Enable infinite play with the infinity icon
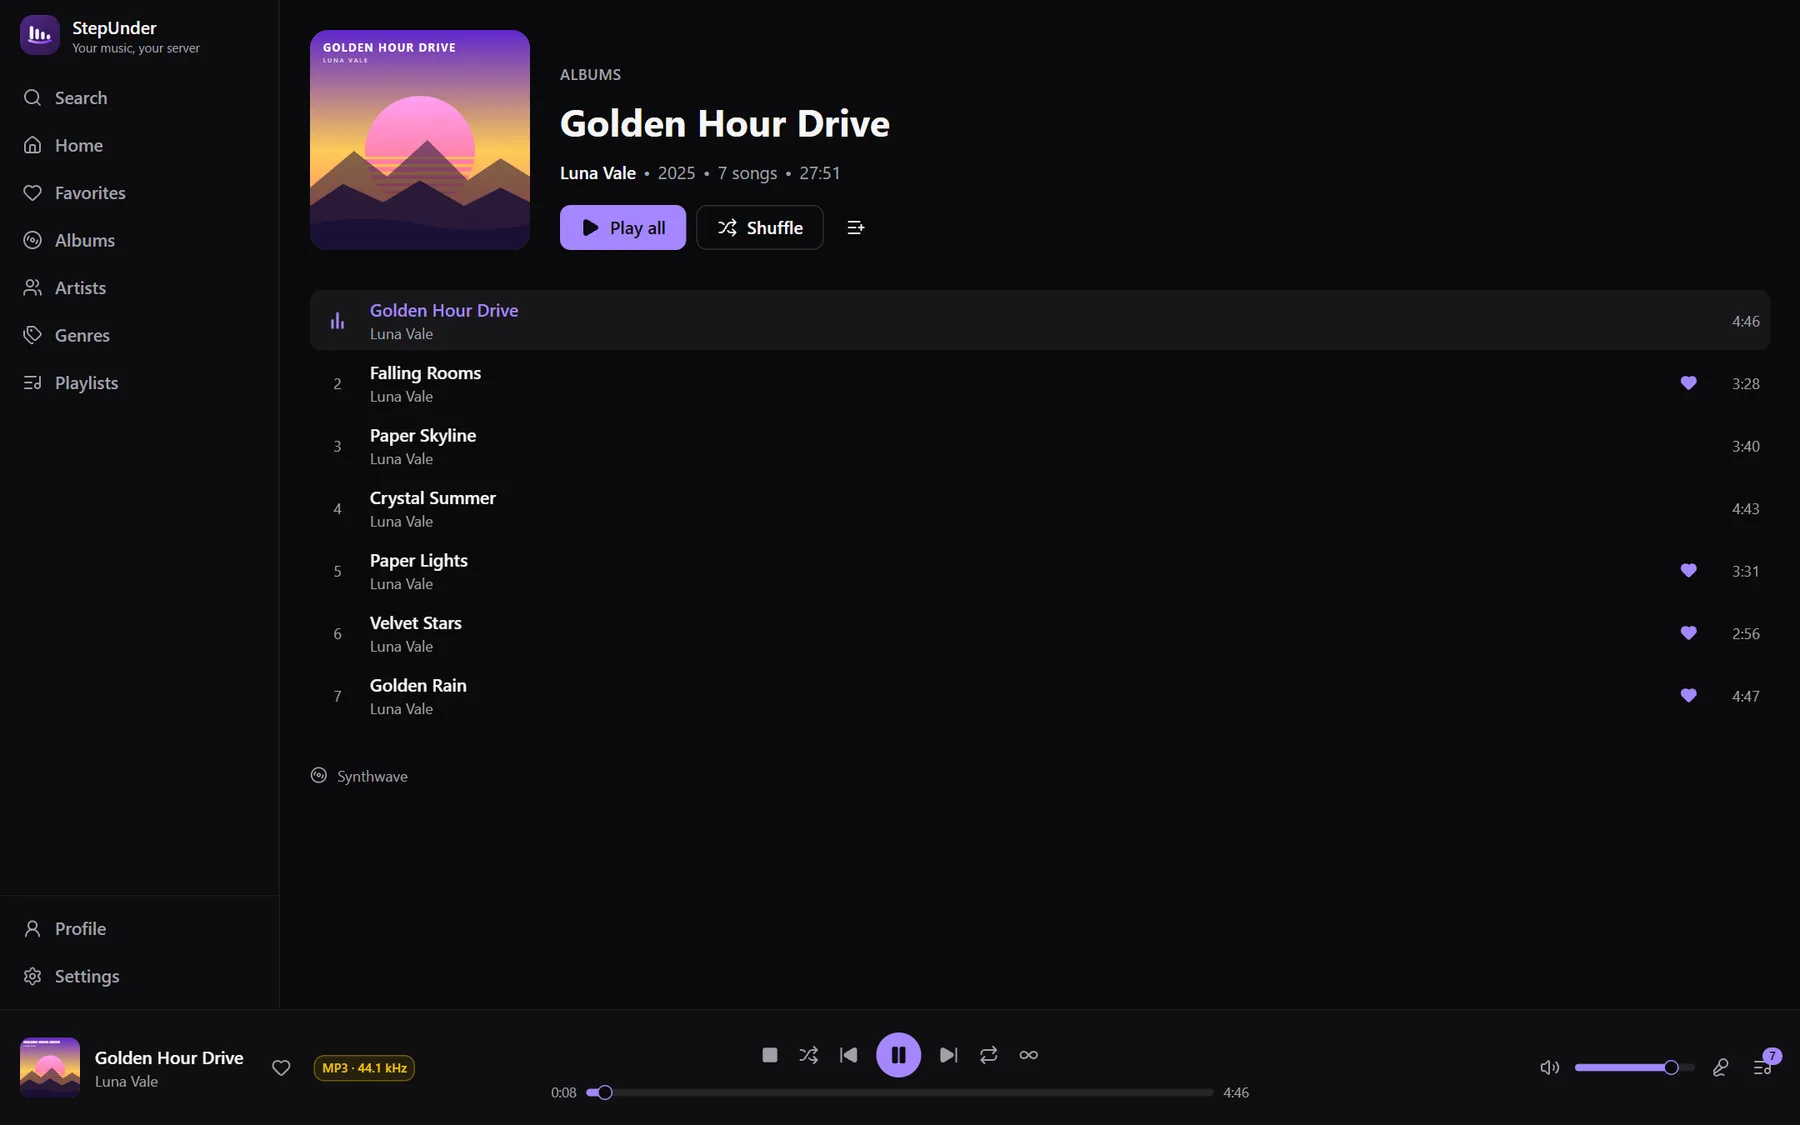1800x1125 pixels. click(1028, 1055)
